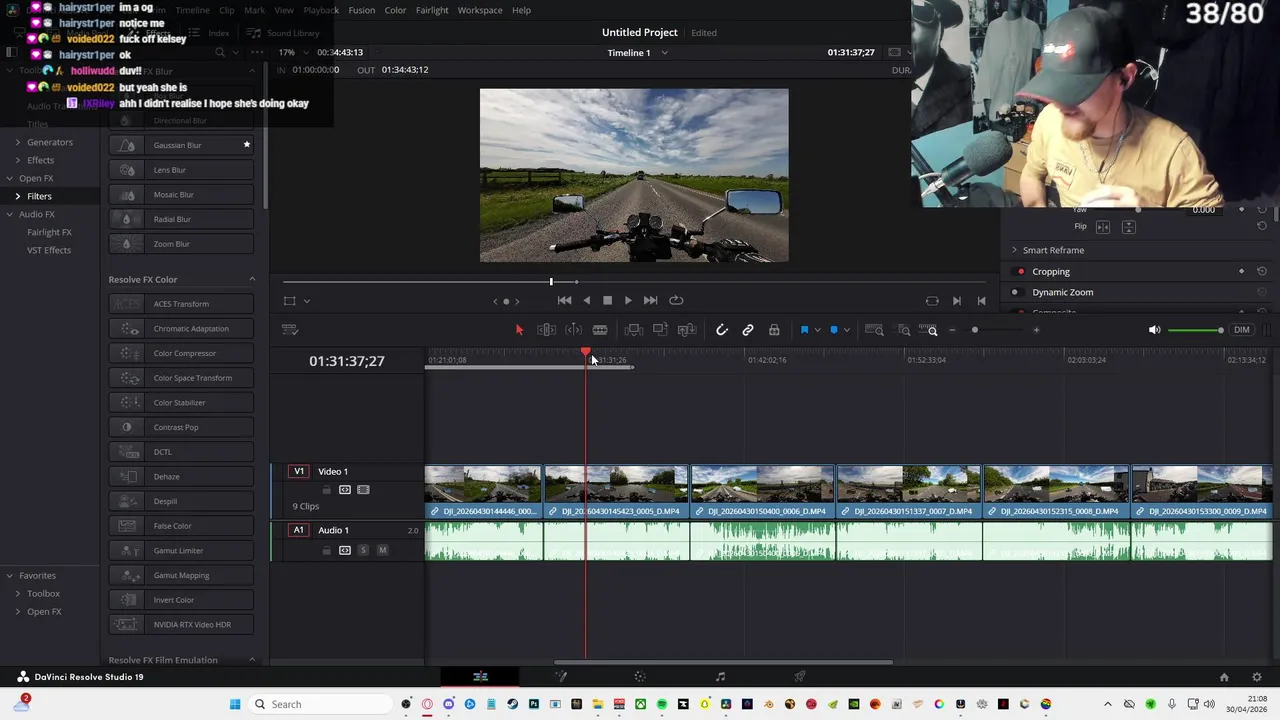Toggle the Position Lock padlock
Screen dimensions: 1280x720
click(x=774, y=330)
